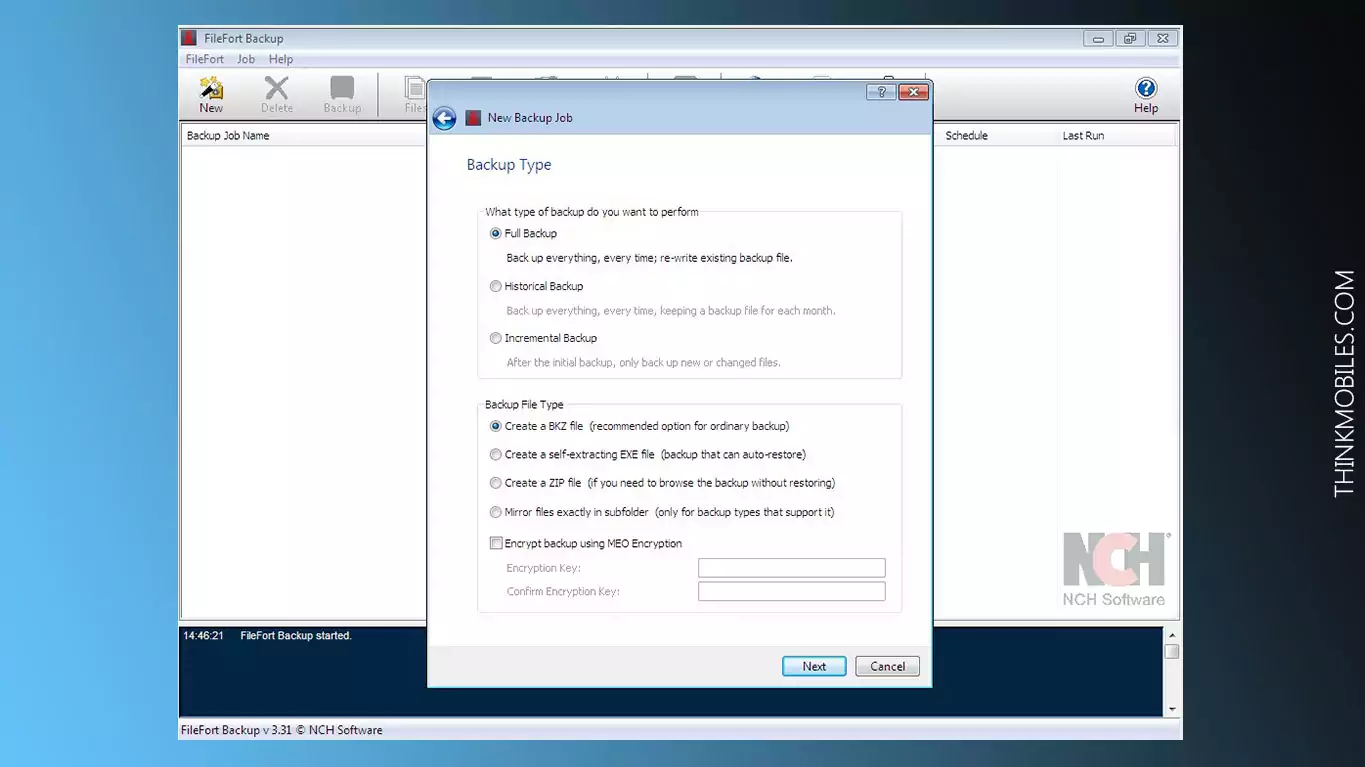
Task: Click the Confirm Encryption Key field
Action: tap(791, 591)
